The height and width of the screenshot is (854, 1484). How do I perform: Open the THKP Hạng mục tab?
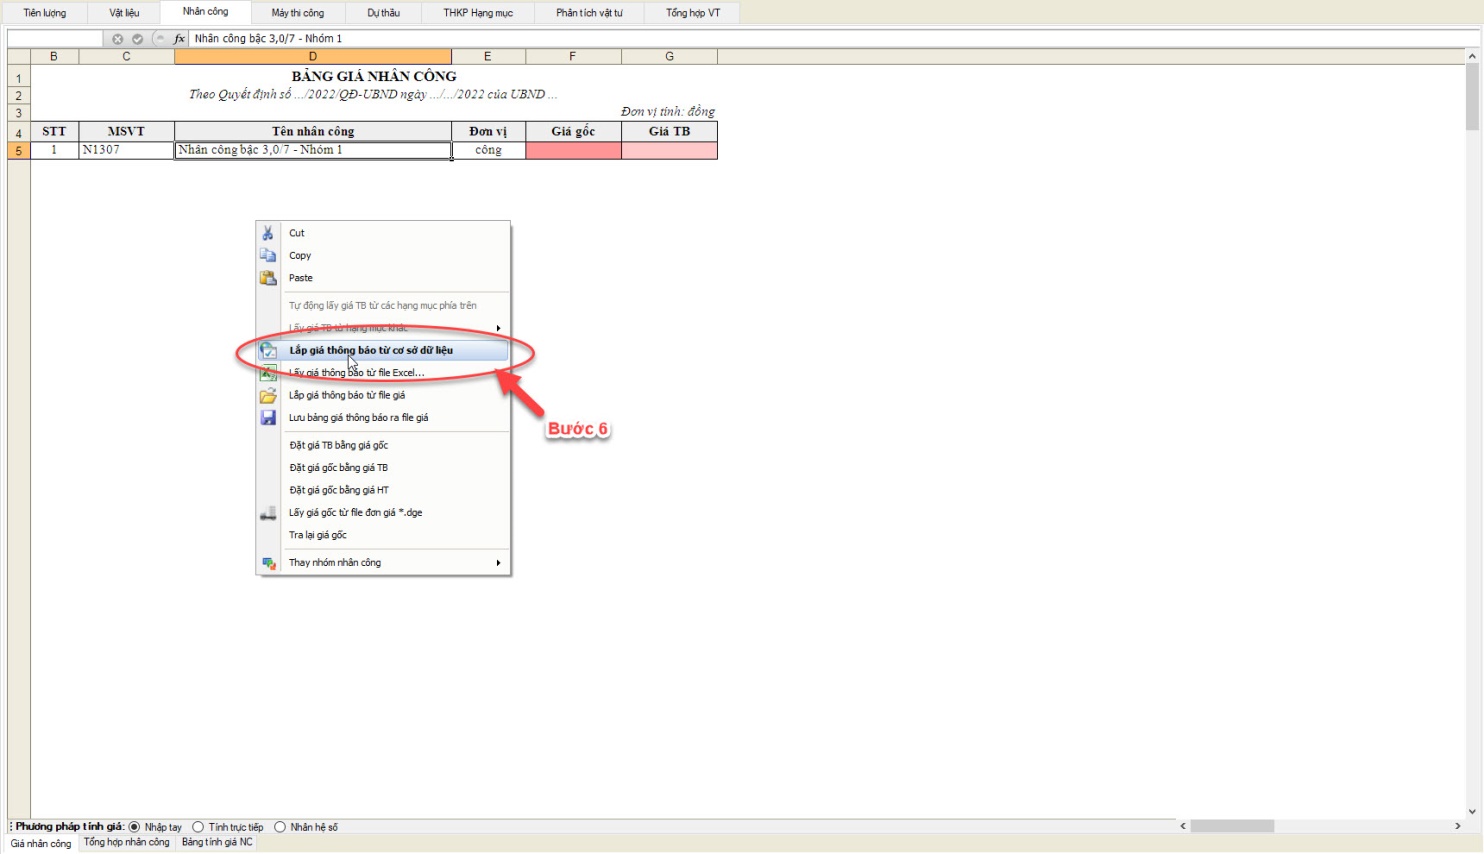478,13
